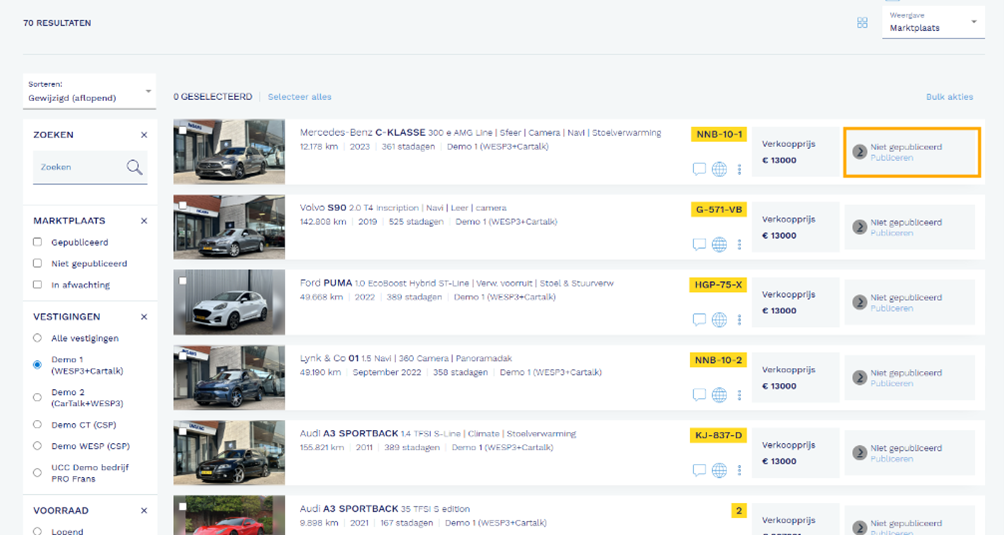Open comment icon for Volvo S90
The height and width of the screenshot is (535, 1004).
pyautogui.click(x=699, y=244)
